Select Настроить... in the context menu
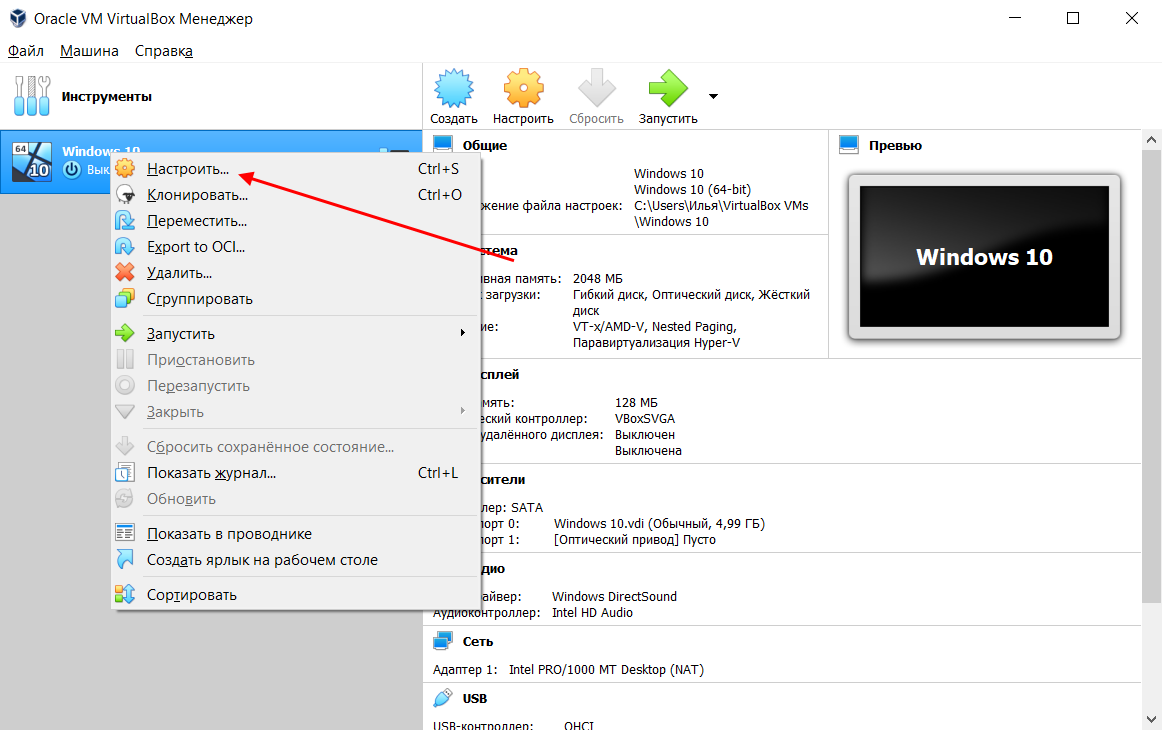 pos(188,169)
